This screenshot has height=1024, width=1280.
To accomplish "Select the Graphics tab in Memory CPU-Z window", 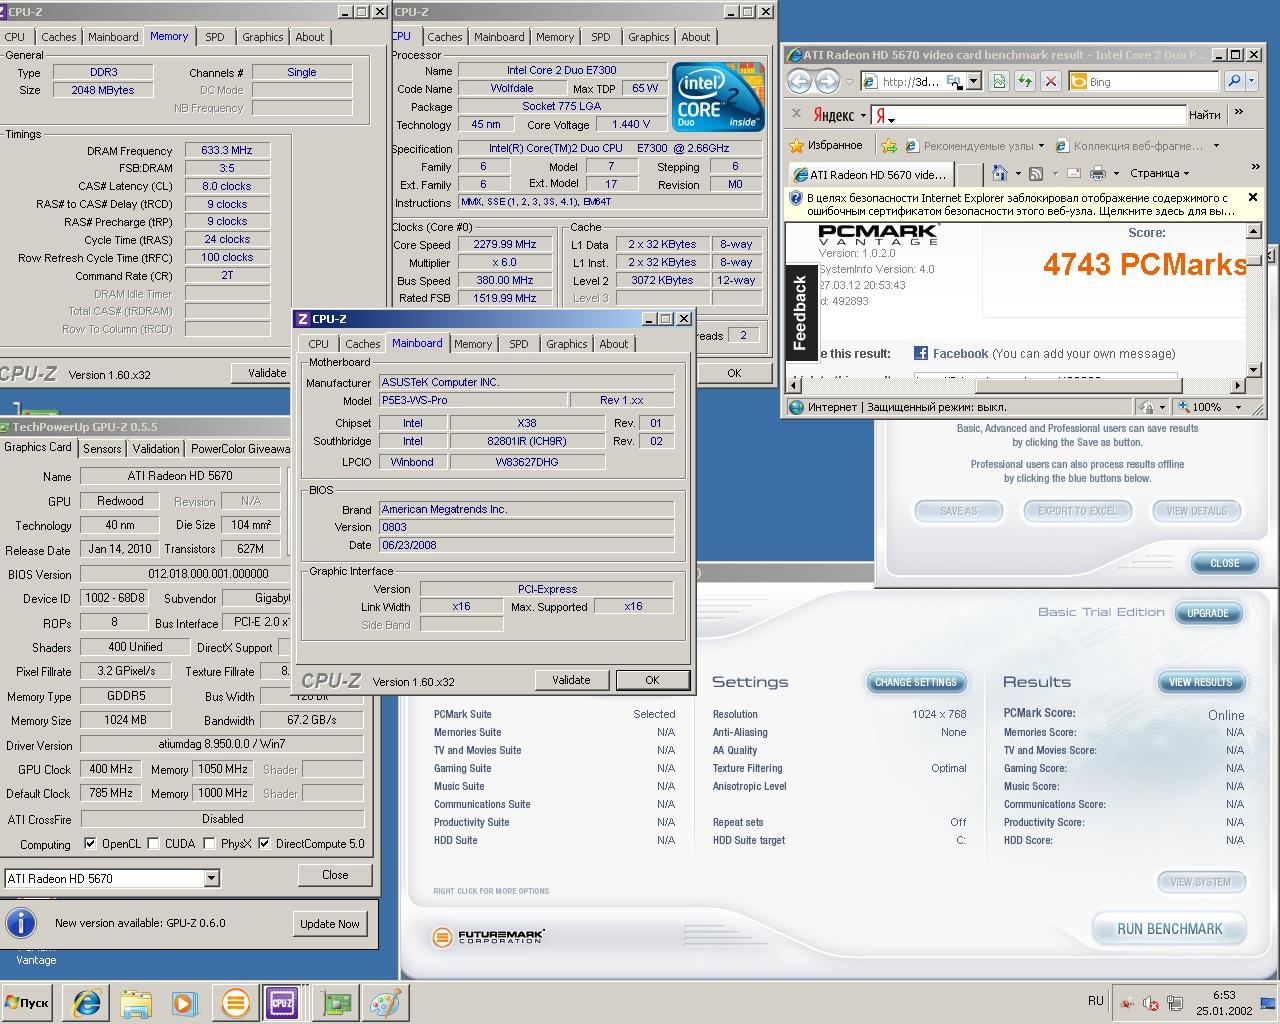I will pyautogui.click(x=262, y=37).
